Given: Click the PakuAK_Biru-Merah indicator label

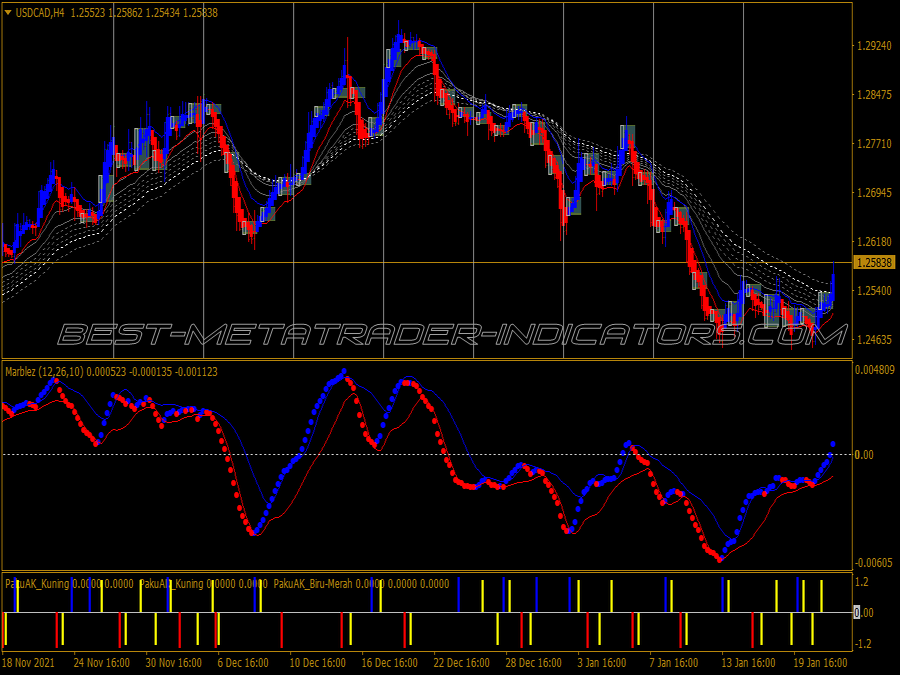Looking at the screenshot, I should 313,584.
